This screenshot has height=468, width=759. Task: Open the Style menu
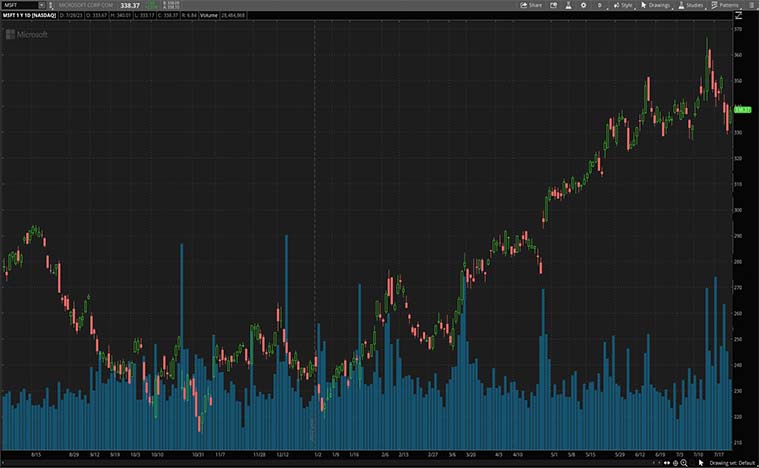click(x=623, y=5)
